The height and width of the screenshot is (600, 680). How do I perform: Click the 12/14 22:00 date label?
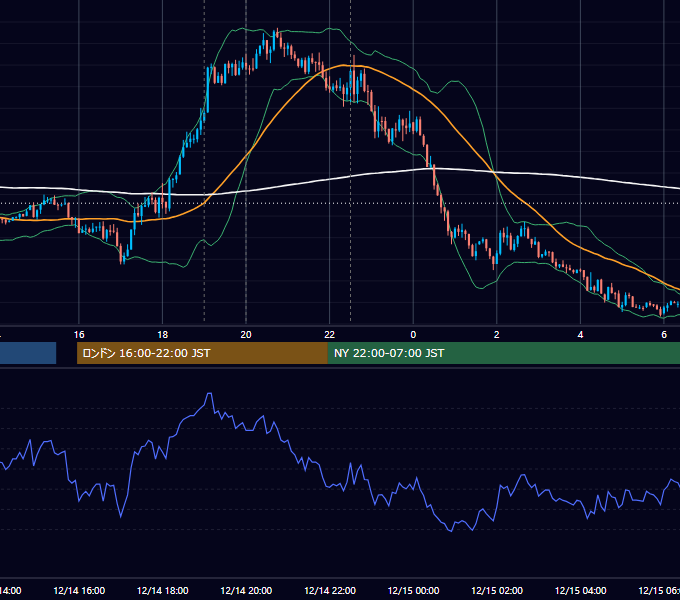click(330, 591)
